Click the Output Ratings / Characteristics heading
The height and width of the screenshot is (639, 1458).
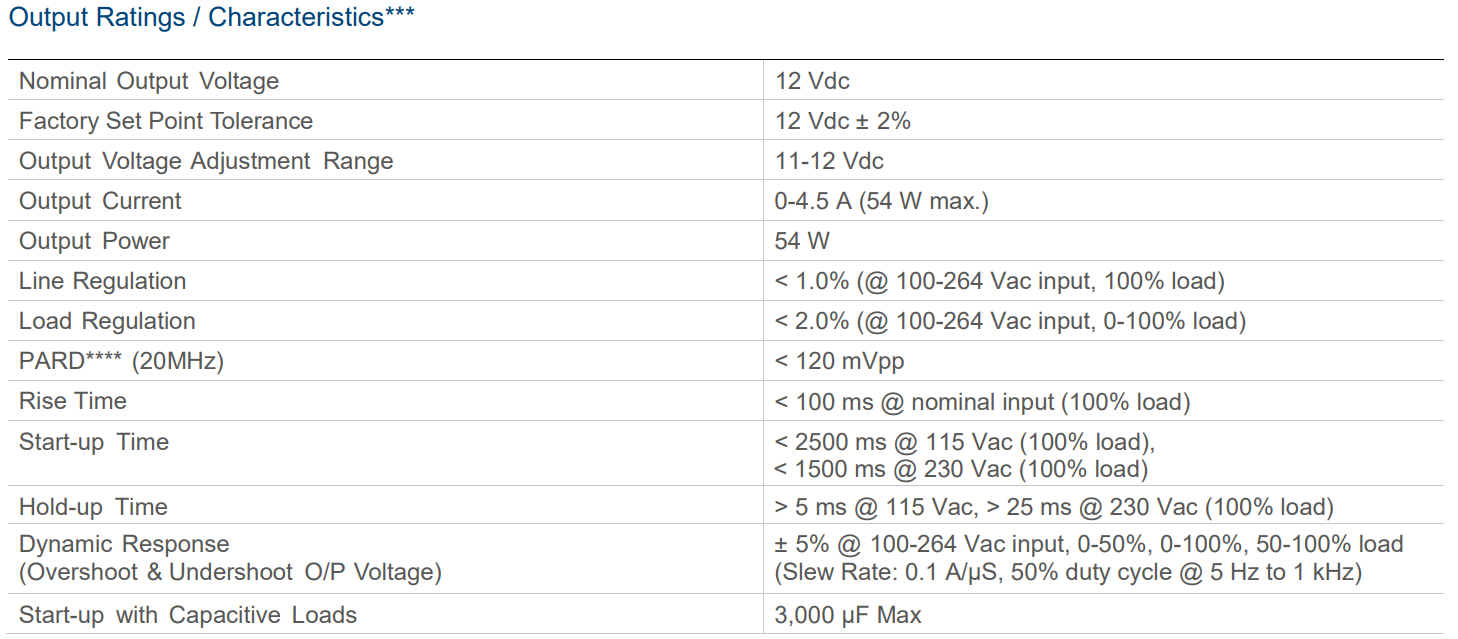coord(211,17)
